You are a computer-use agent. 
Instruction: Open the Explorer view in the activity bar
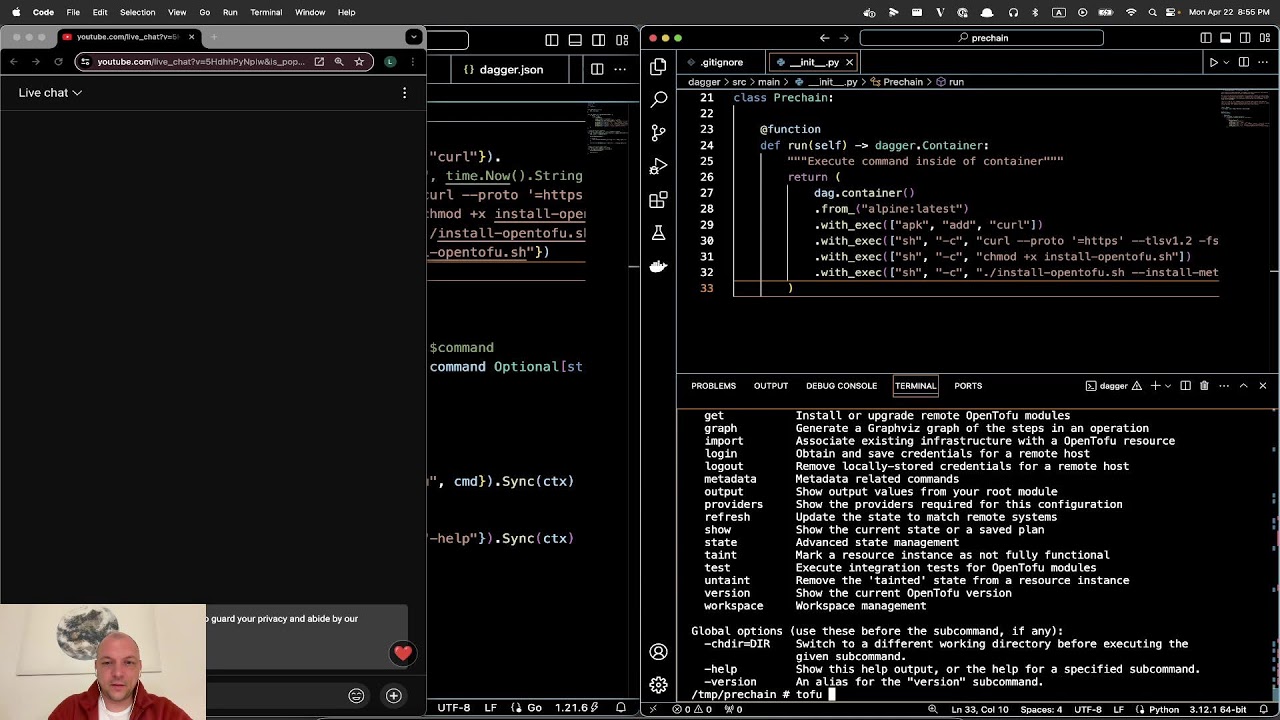[x=658, y=67]
